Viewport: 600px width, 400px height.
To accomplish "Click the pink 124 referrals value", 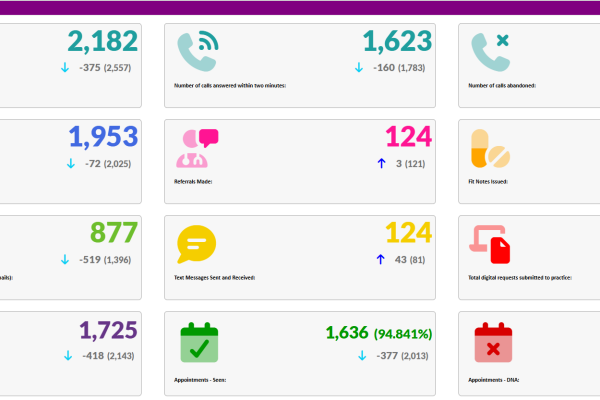I will 409,137.
